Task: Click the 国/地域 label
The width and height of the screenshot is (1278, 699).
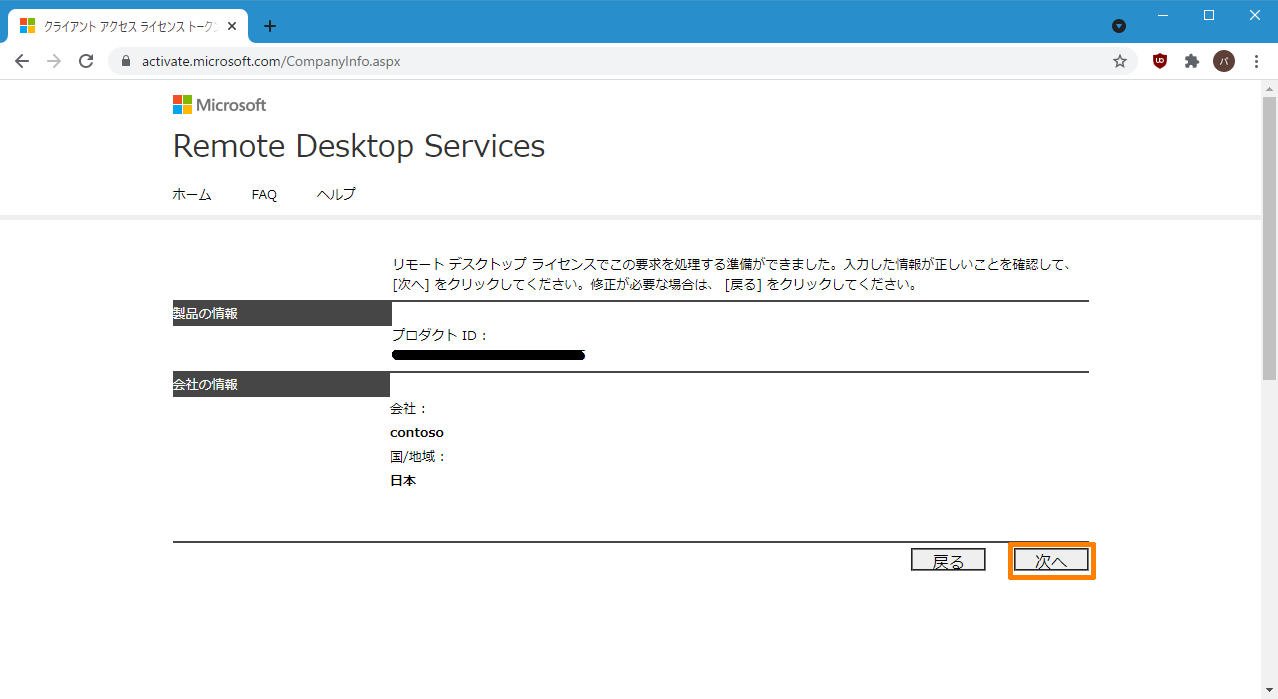Action: [418, 457]
